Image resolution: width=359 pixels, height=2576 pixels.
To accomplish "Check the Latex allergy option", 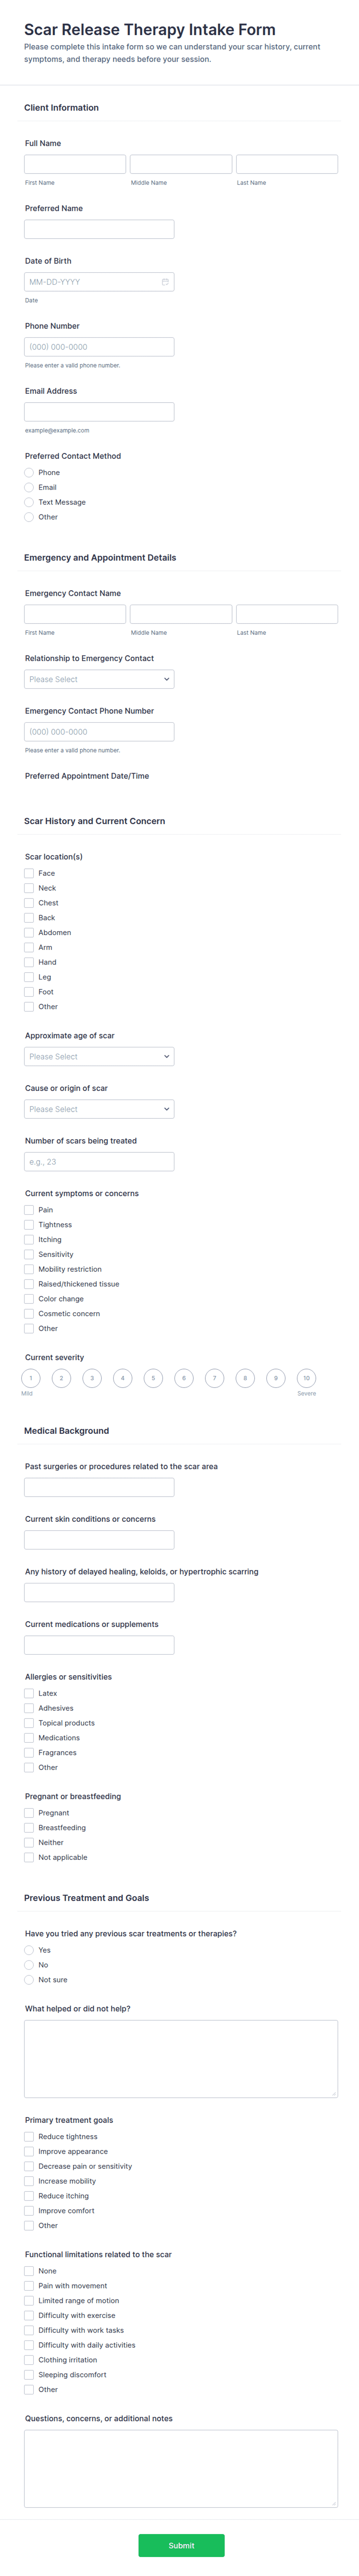I will click(x=29, y=1693).
